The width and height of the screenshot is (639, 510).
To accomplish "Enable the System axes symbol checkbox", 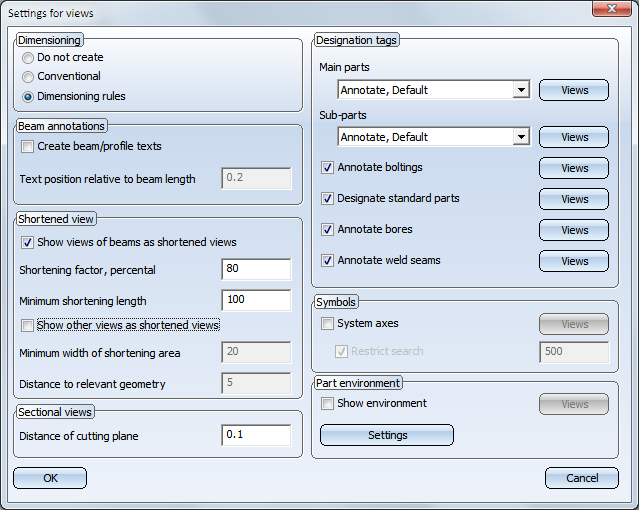I will click(327, 324).
